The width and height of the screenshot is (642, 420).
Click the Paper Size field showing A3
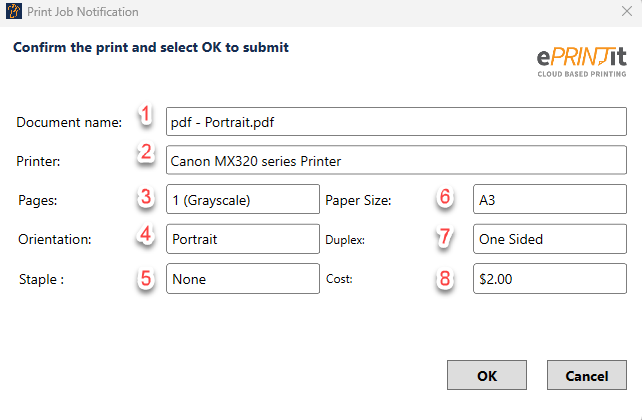(x=549, y=199)
